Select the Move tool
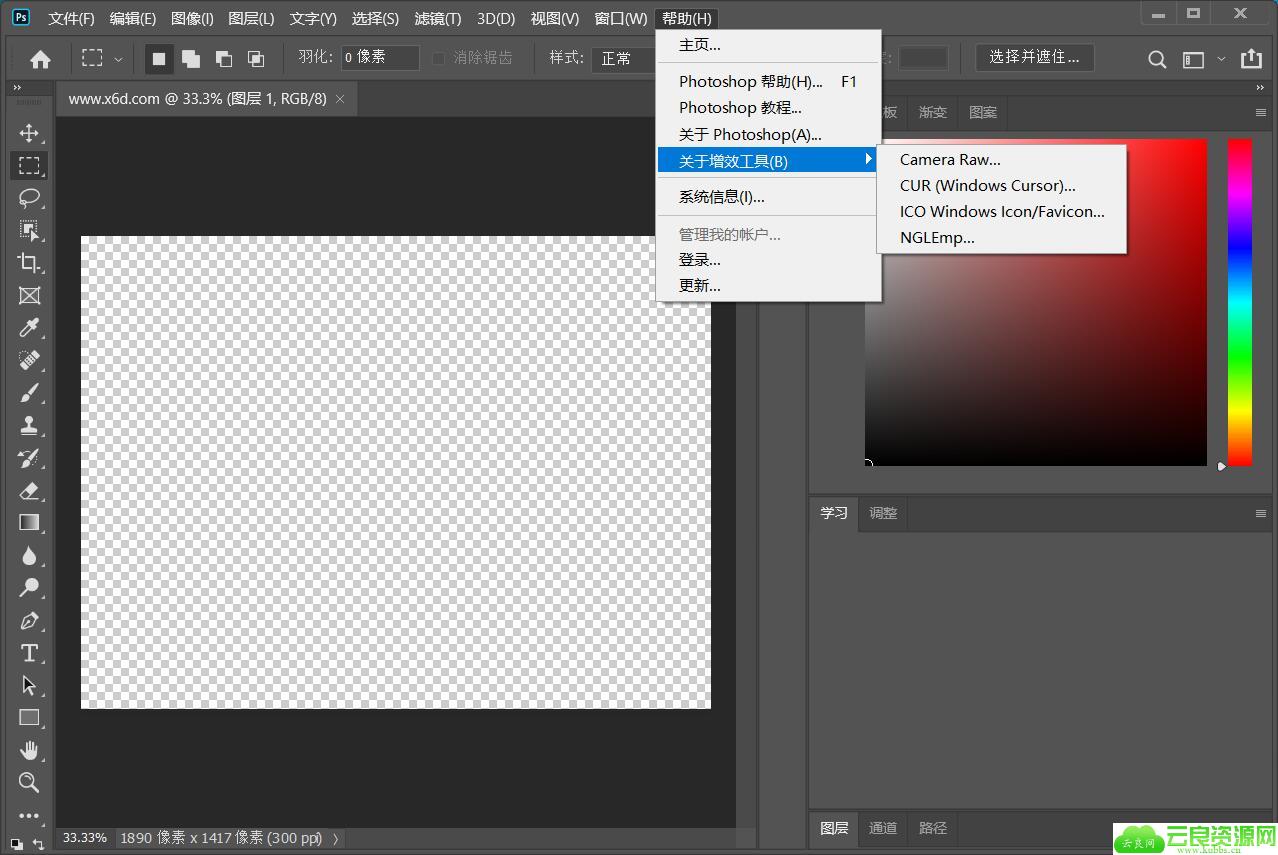This screenshot has height=855, width=1278. click(x=29, y=133)
